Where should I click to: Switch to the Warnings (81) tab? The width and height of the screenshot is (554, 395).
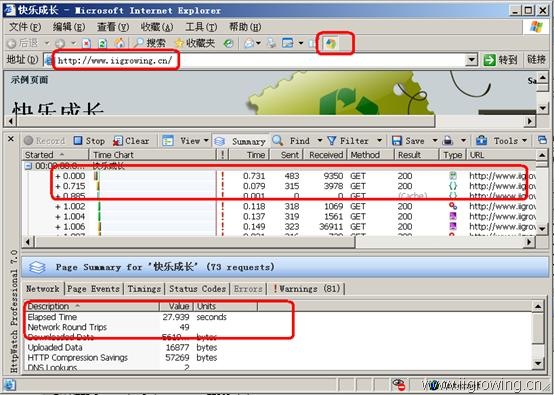(x=306, y=289)
